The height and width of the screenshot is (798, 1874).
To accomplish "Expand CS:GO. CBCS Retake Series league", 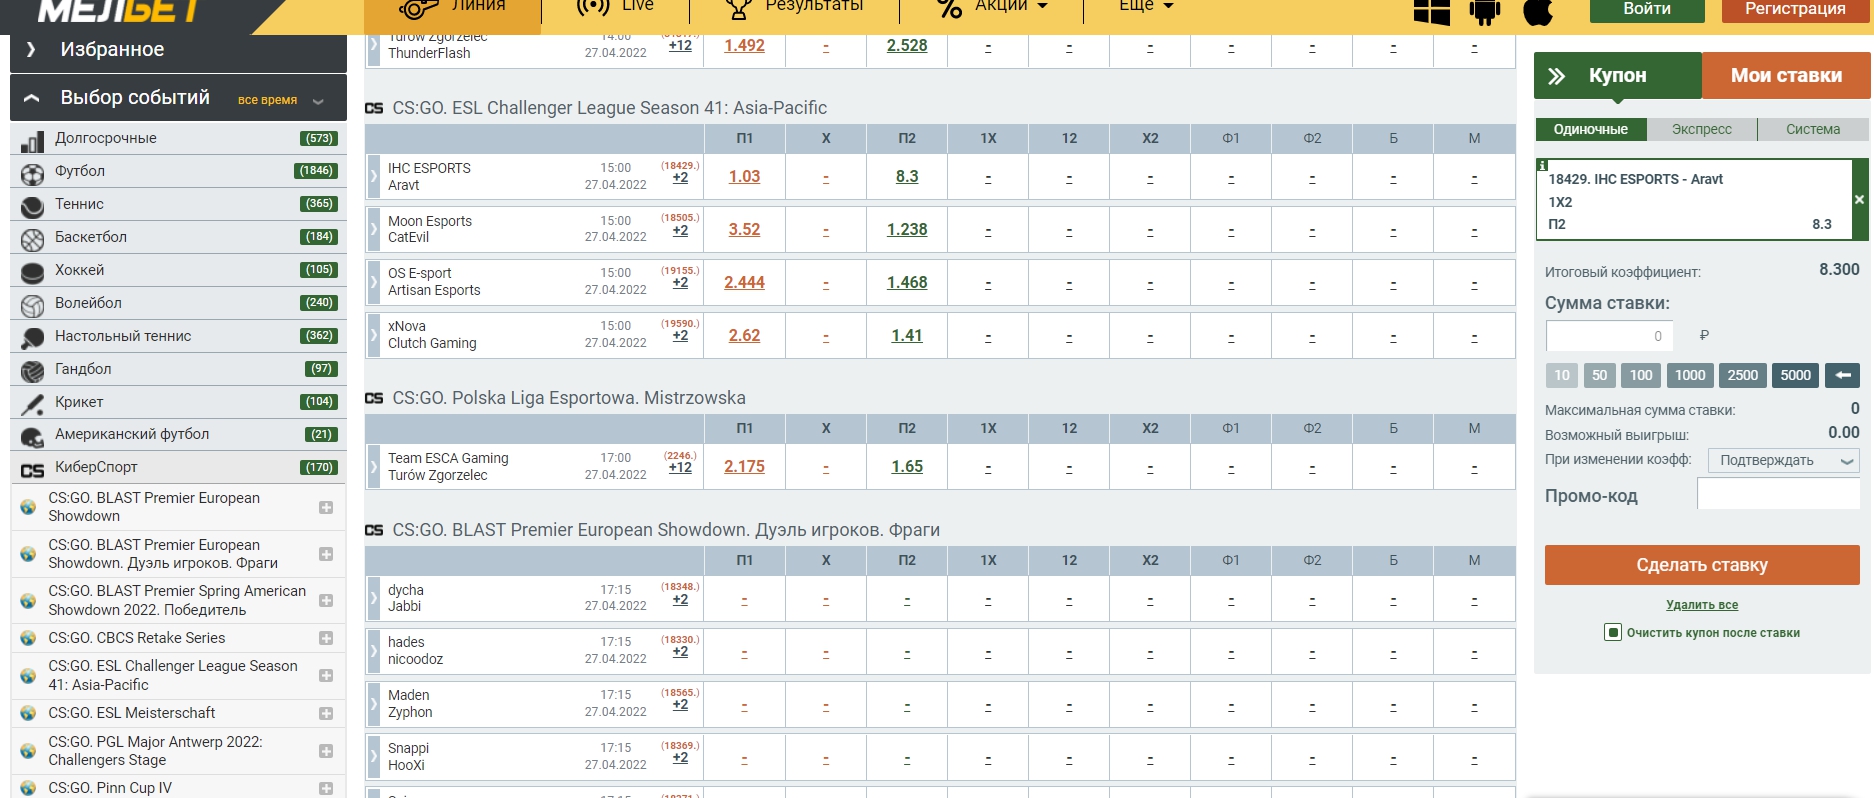I will click(x=326, y=638).
